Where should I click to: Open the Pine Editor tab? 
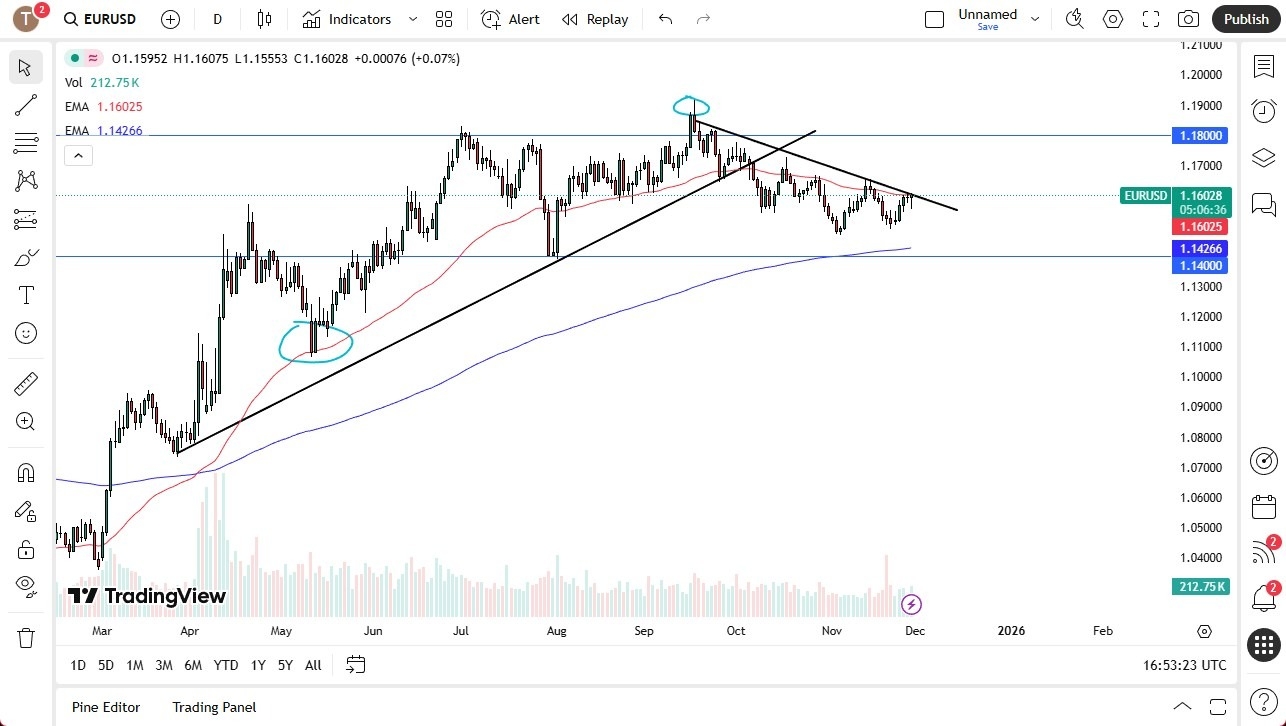tap(105, 707)
